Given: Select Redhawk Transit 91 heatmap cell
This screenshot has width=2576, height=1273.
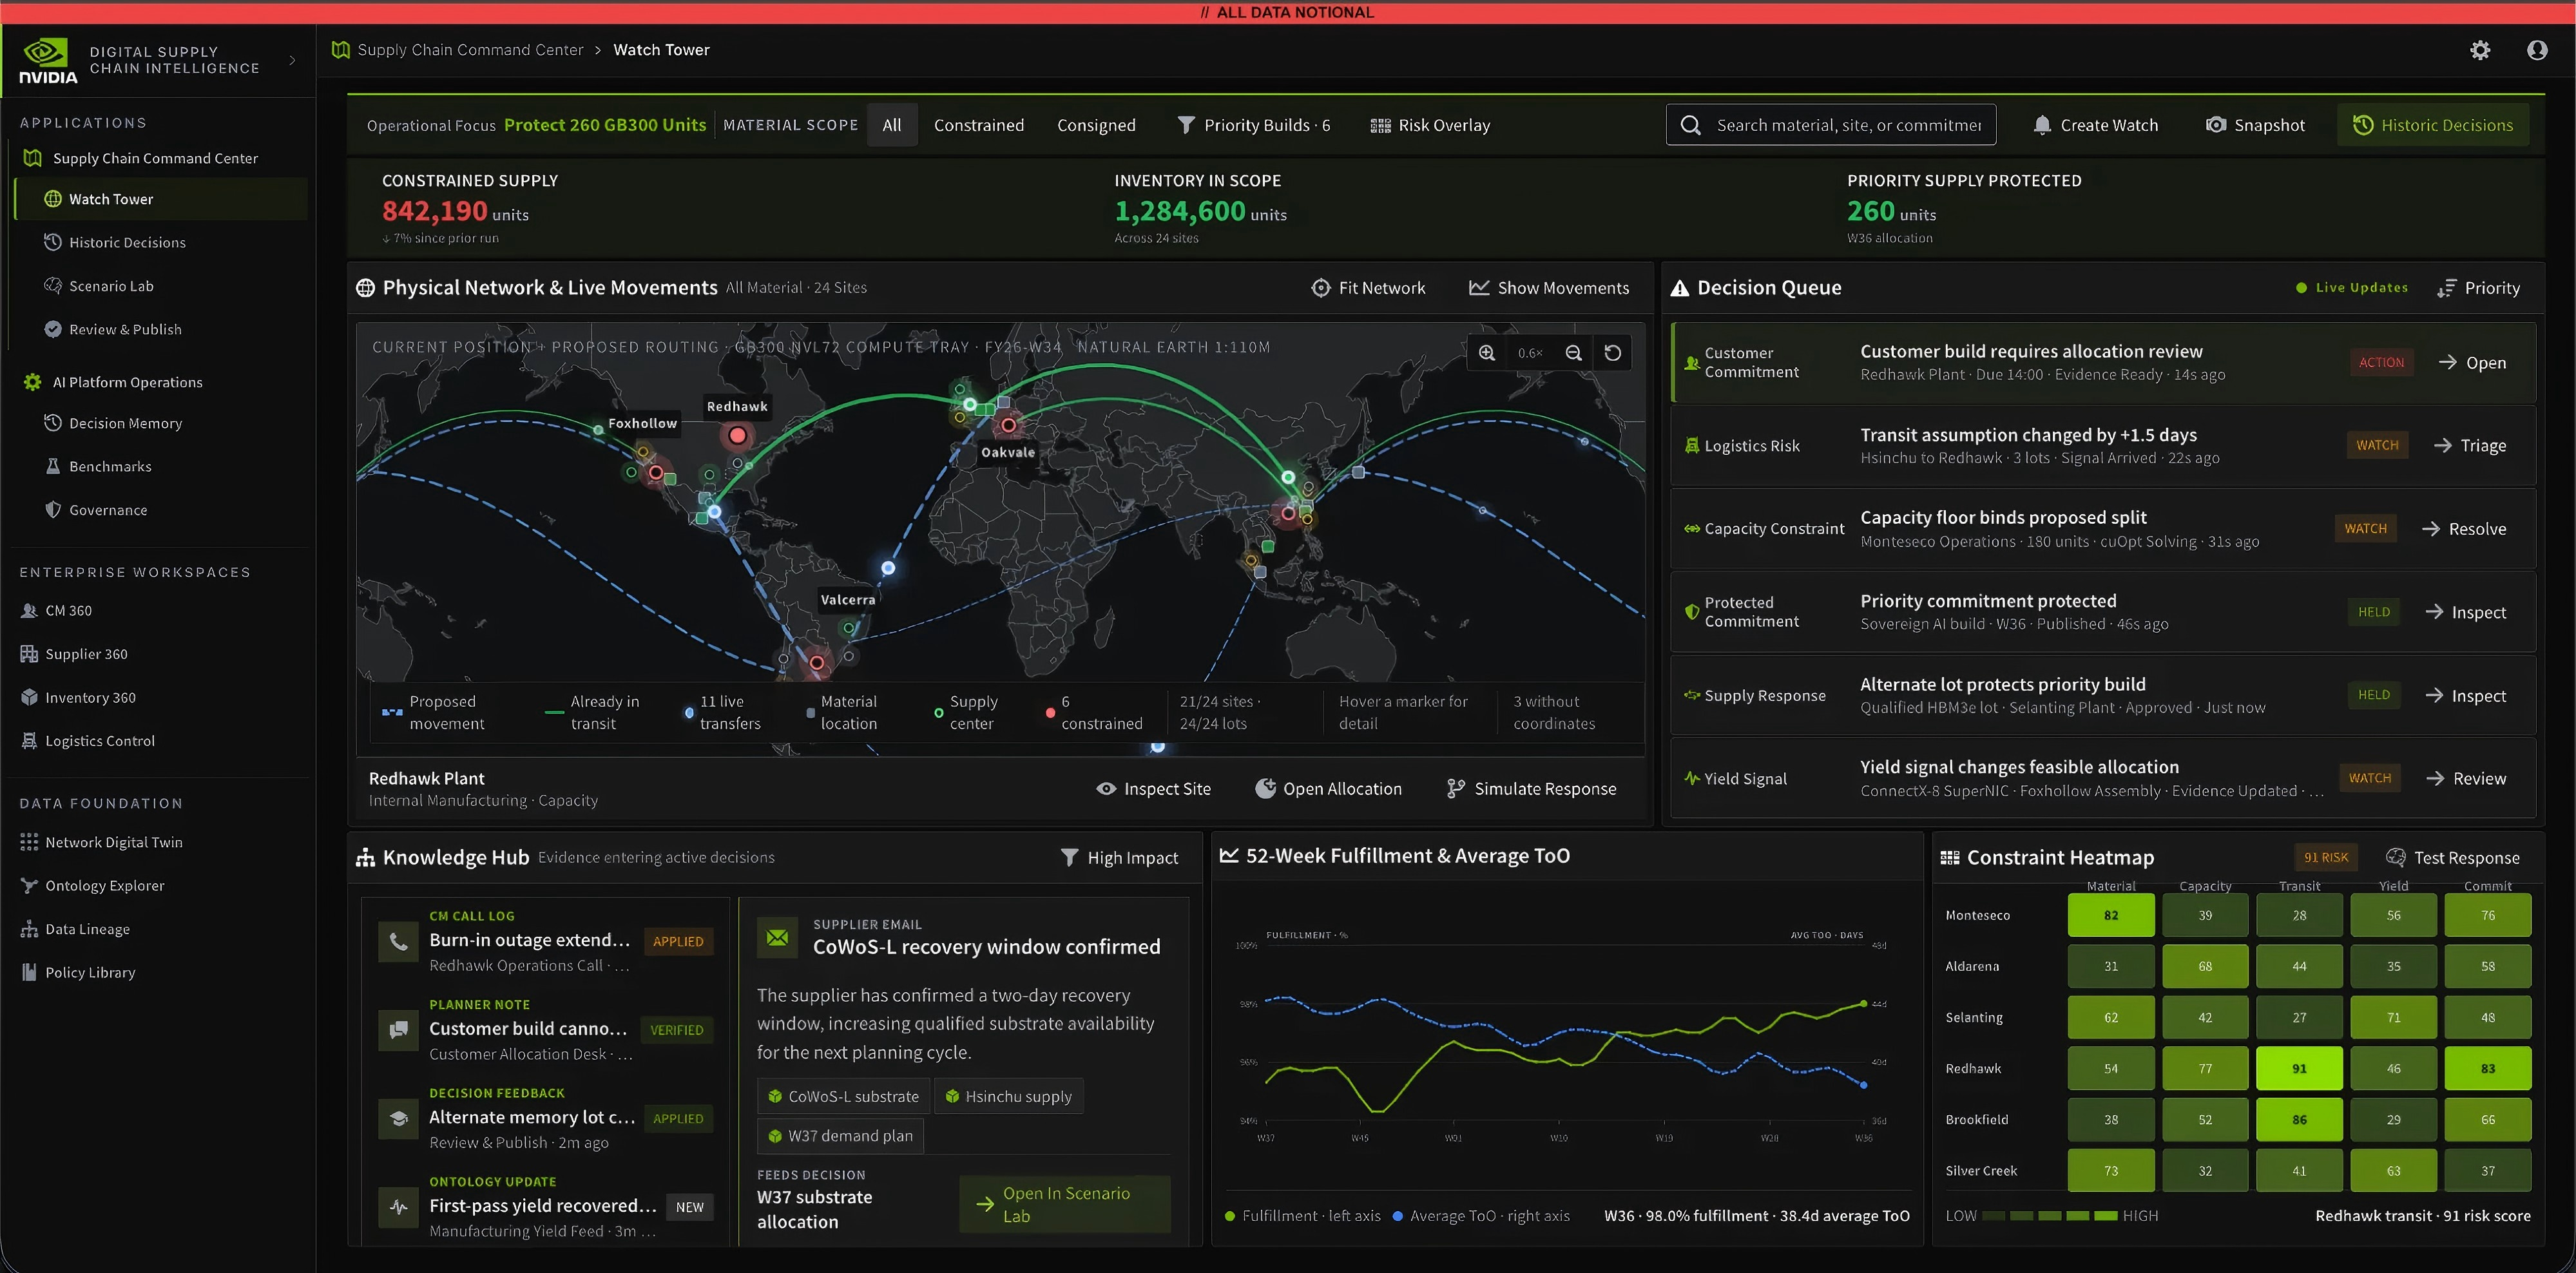Looking at the screenshot, I should 2299,1069.
